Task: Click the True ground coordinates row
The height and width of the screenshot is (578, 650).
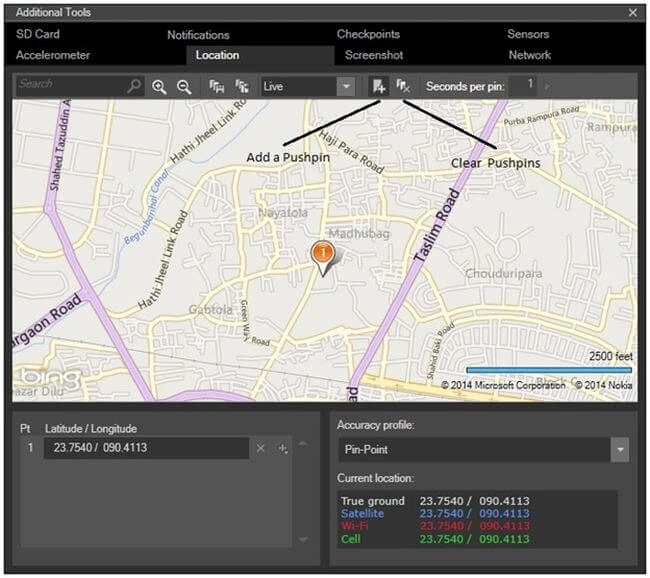Action: click(435, 501)
